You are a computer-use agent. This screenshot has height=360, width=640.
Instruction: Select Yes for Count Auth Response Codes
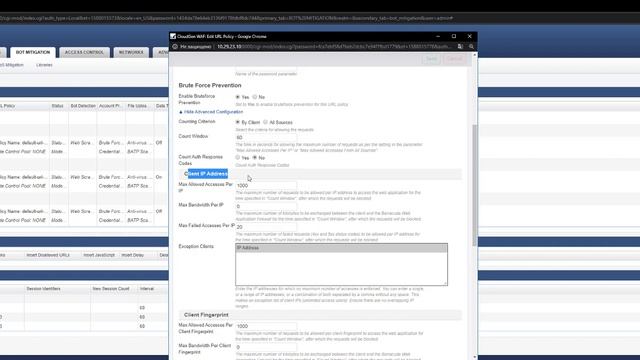coord(238,158)
